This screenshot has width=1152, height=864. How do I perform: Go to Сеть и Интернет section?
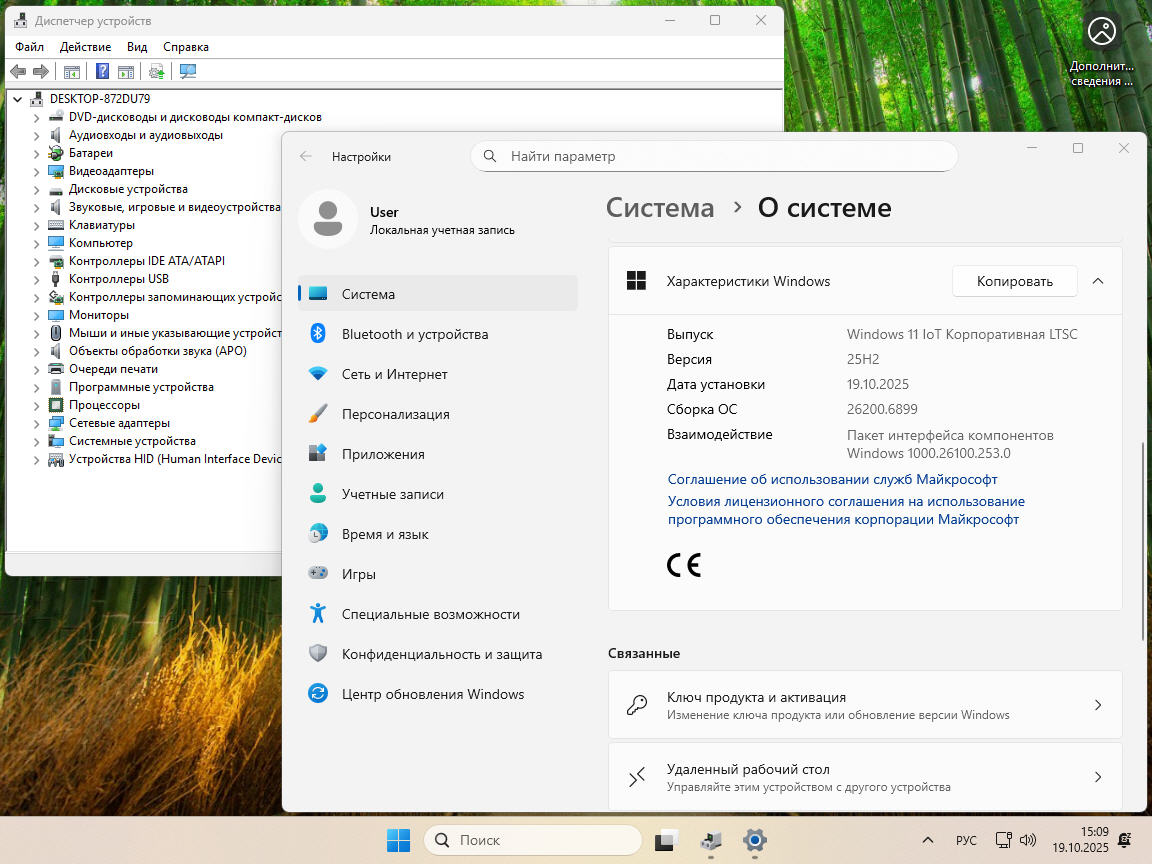tap(394, 374)
